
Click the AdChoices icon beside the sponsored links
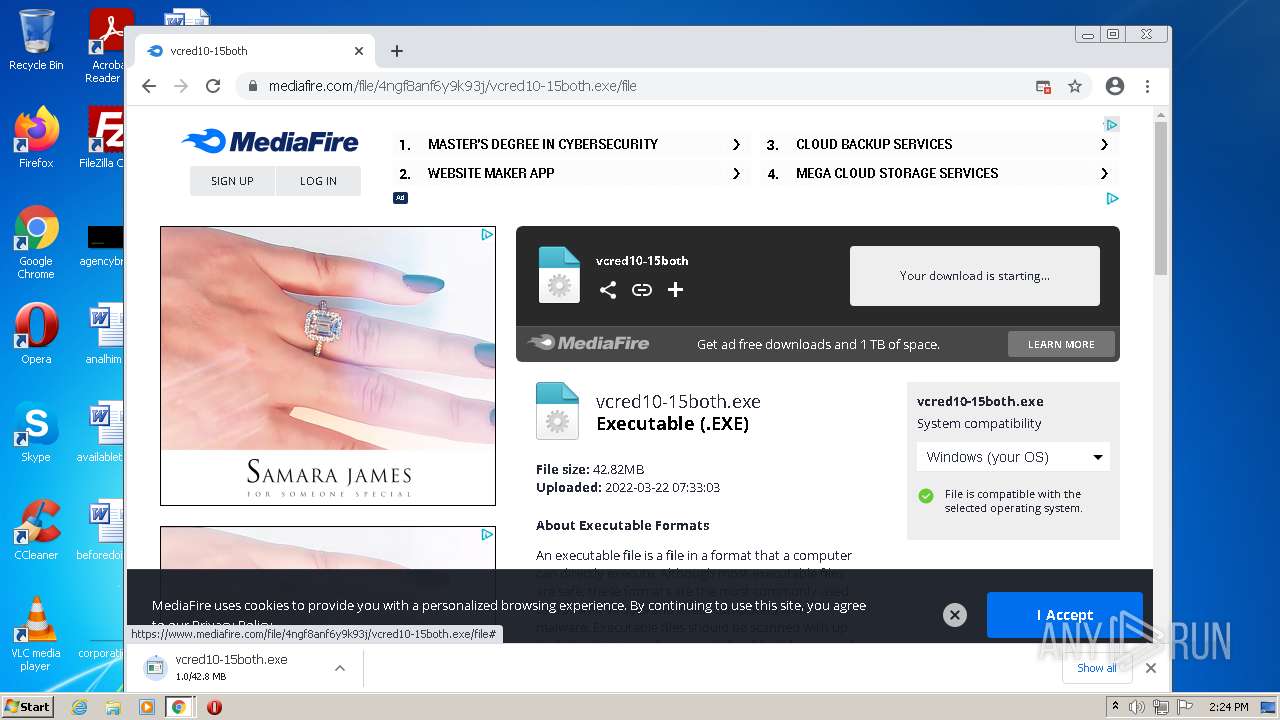click(1111, 125)
